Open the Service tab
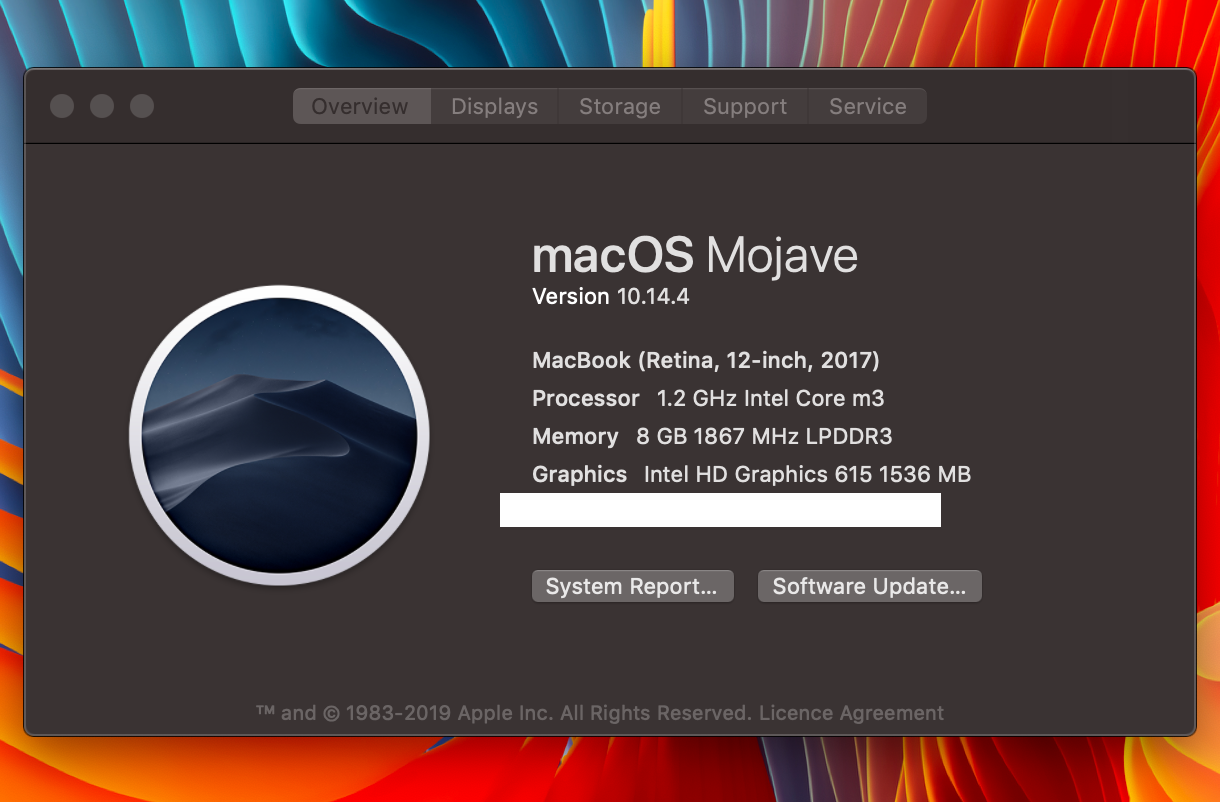1220x802 pixels. (867, 106)
